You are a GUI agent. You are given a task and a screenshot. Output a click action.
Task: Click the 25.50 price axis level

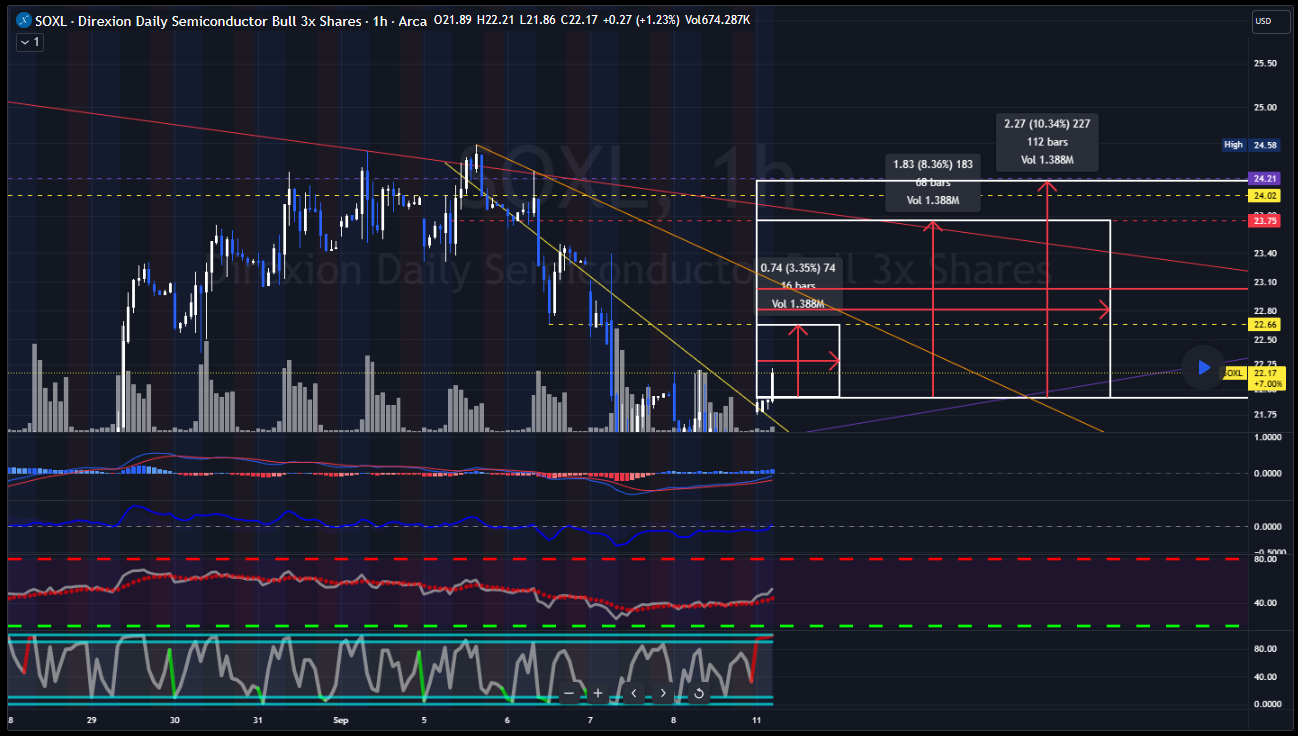pos(1264,63)
